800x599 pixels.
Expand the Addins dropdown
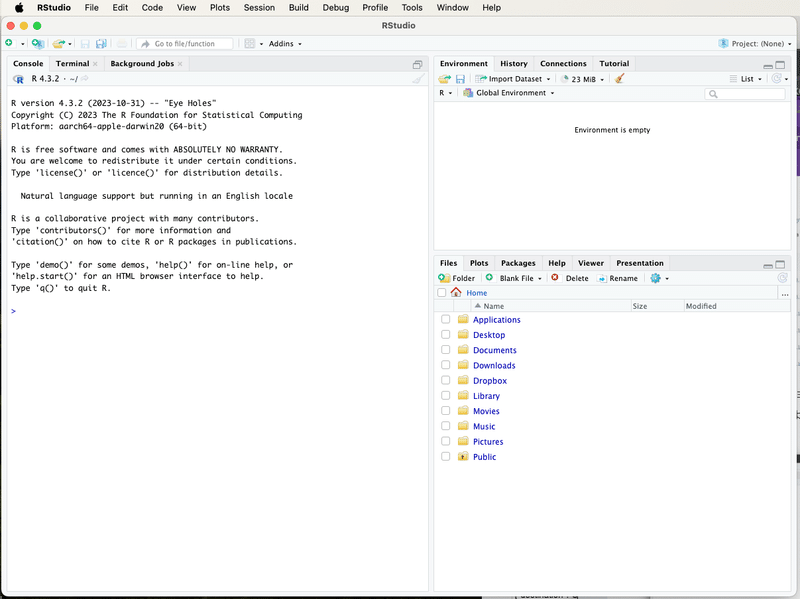click(x=285, y=44)
